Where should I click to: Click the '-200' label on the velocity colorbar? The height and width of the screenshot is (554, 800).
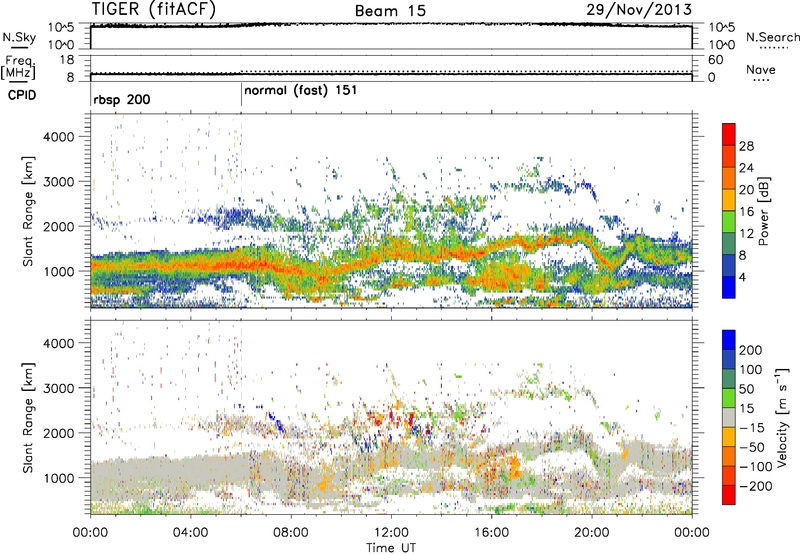pos(756,486)
